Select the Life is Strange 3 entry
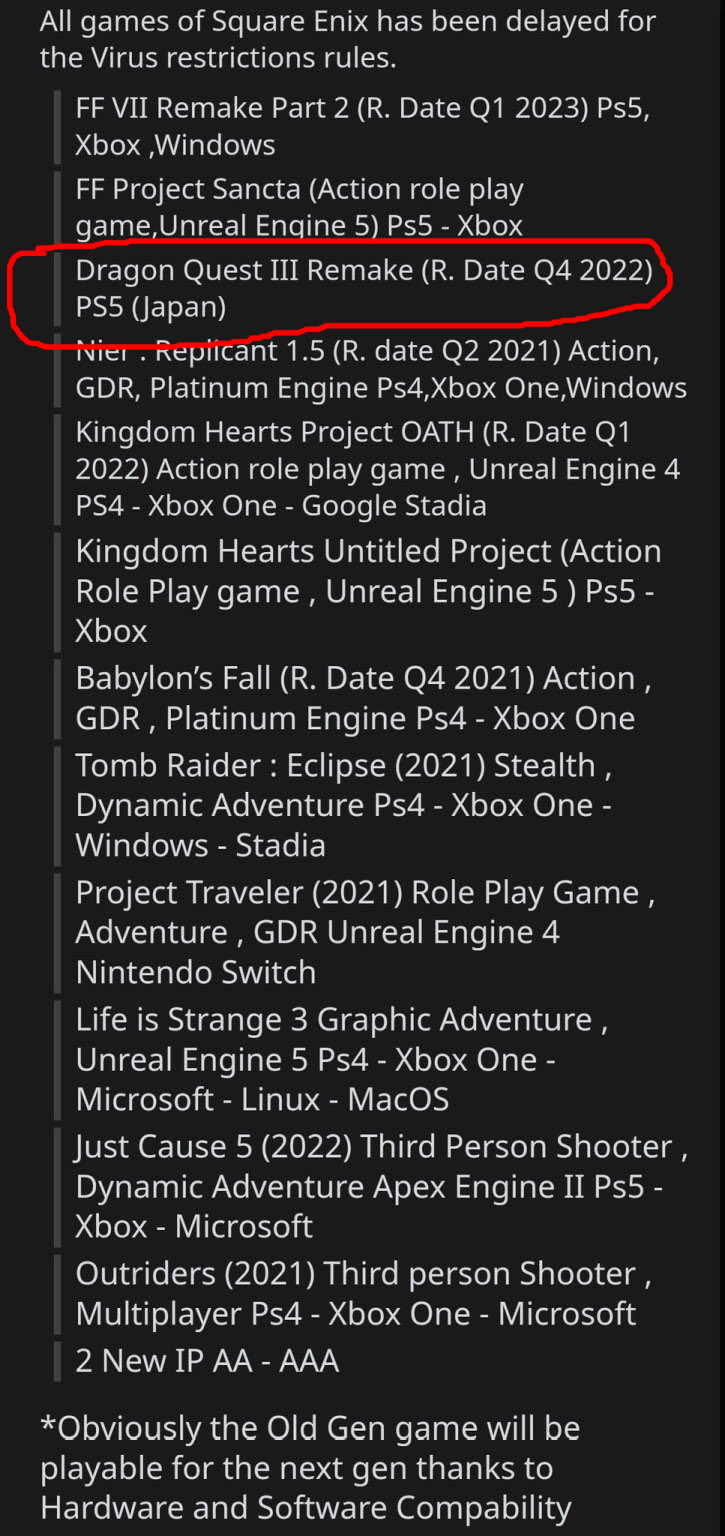This screenshot has width=725, height=1536. pyautogui.click(x=342, y=1059)
